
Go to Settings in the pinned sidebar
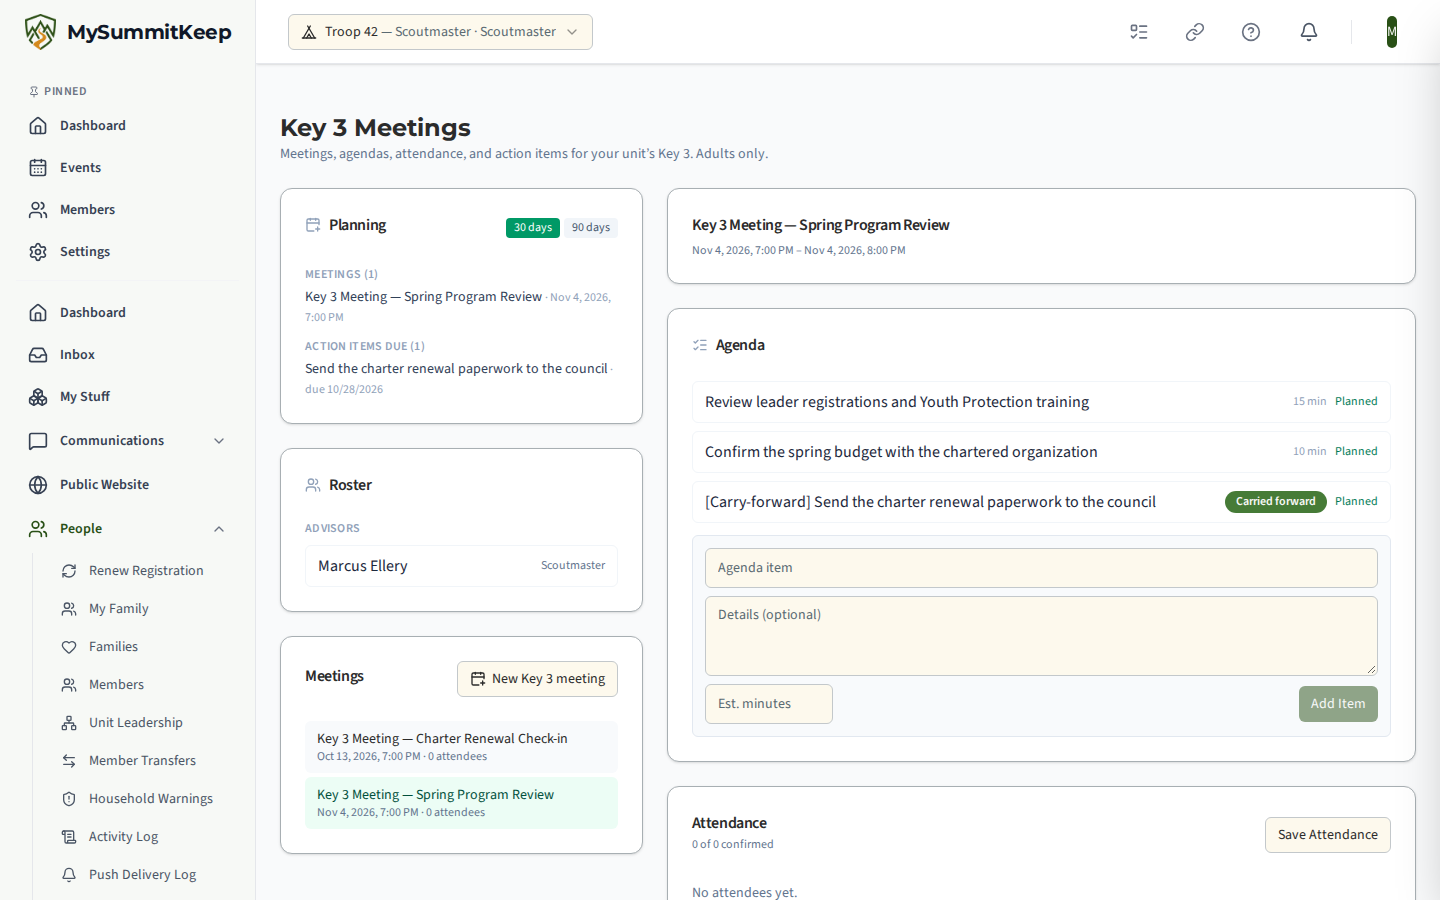(128, 252)
